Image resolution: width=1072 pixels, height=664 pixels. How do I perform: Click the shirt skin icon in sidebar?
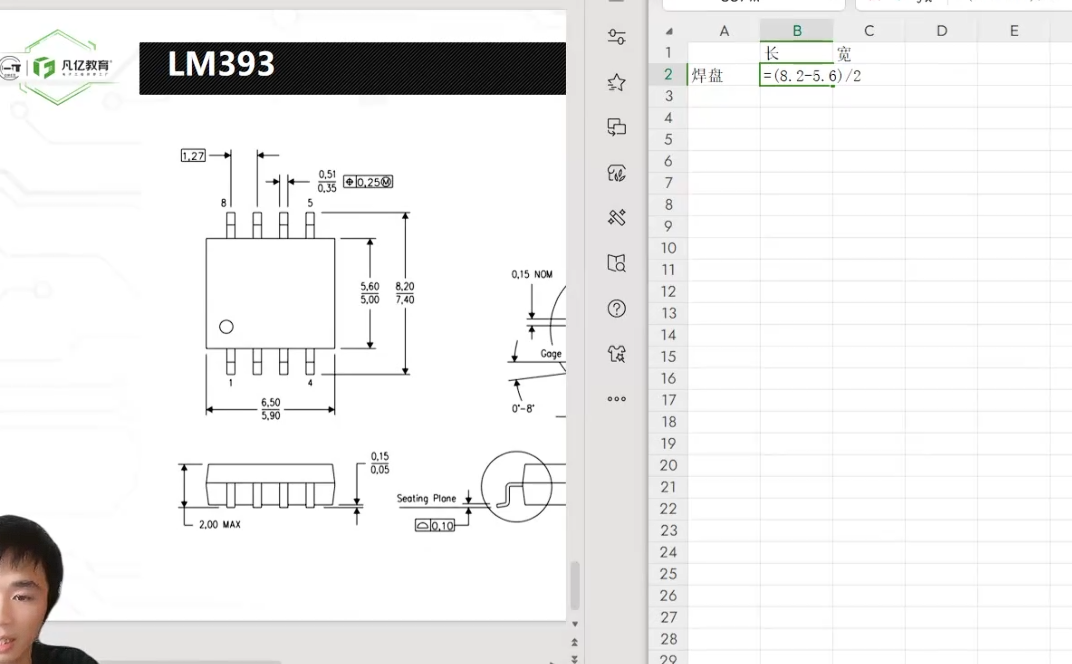617,353
